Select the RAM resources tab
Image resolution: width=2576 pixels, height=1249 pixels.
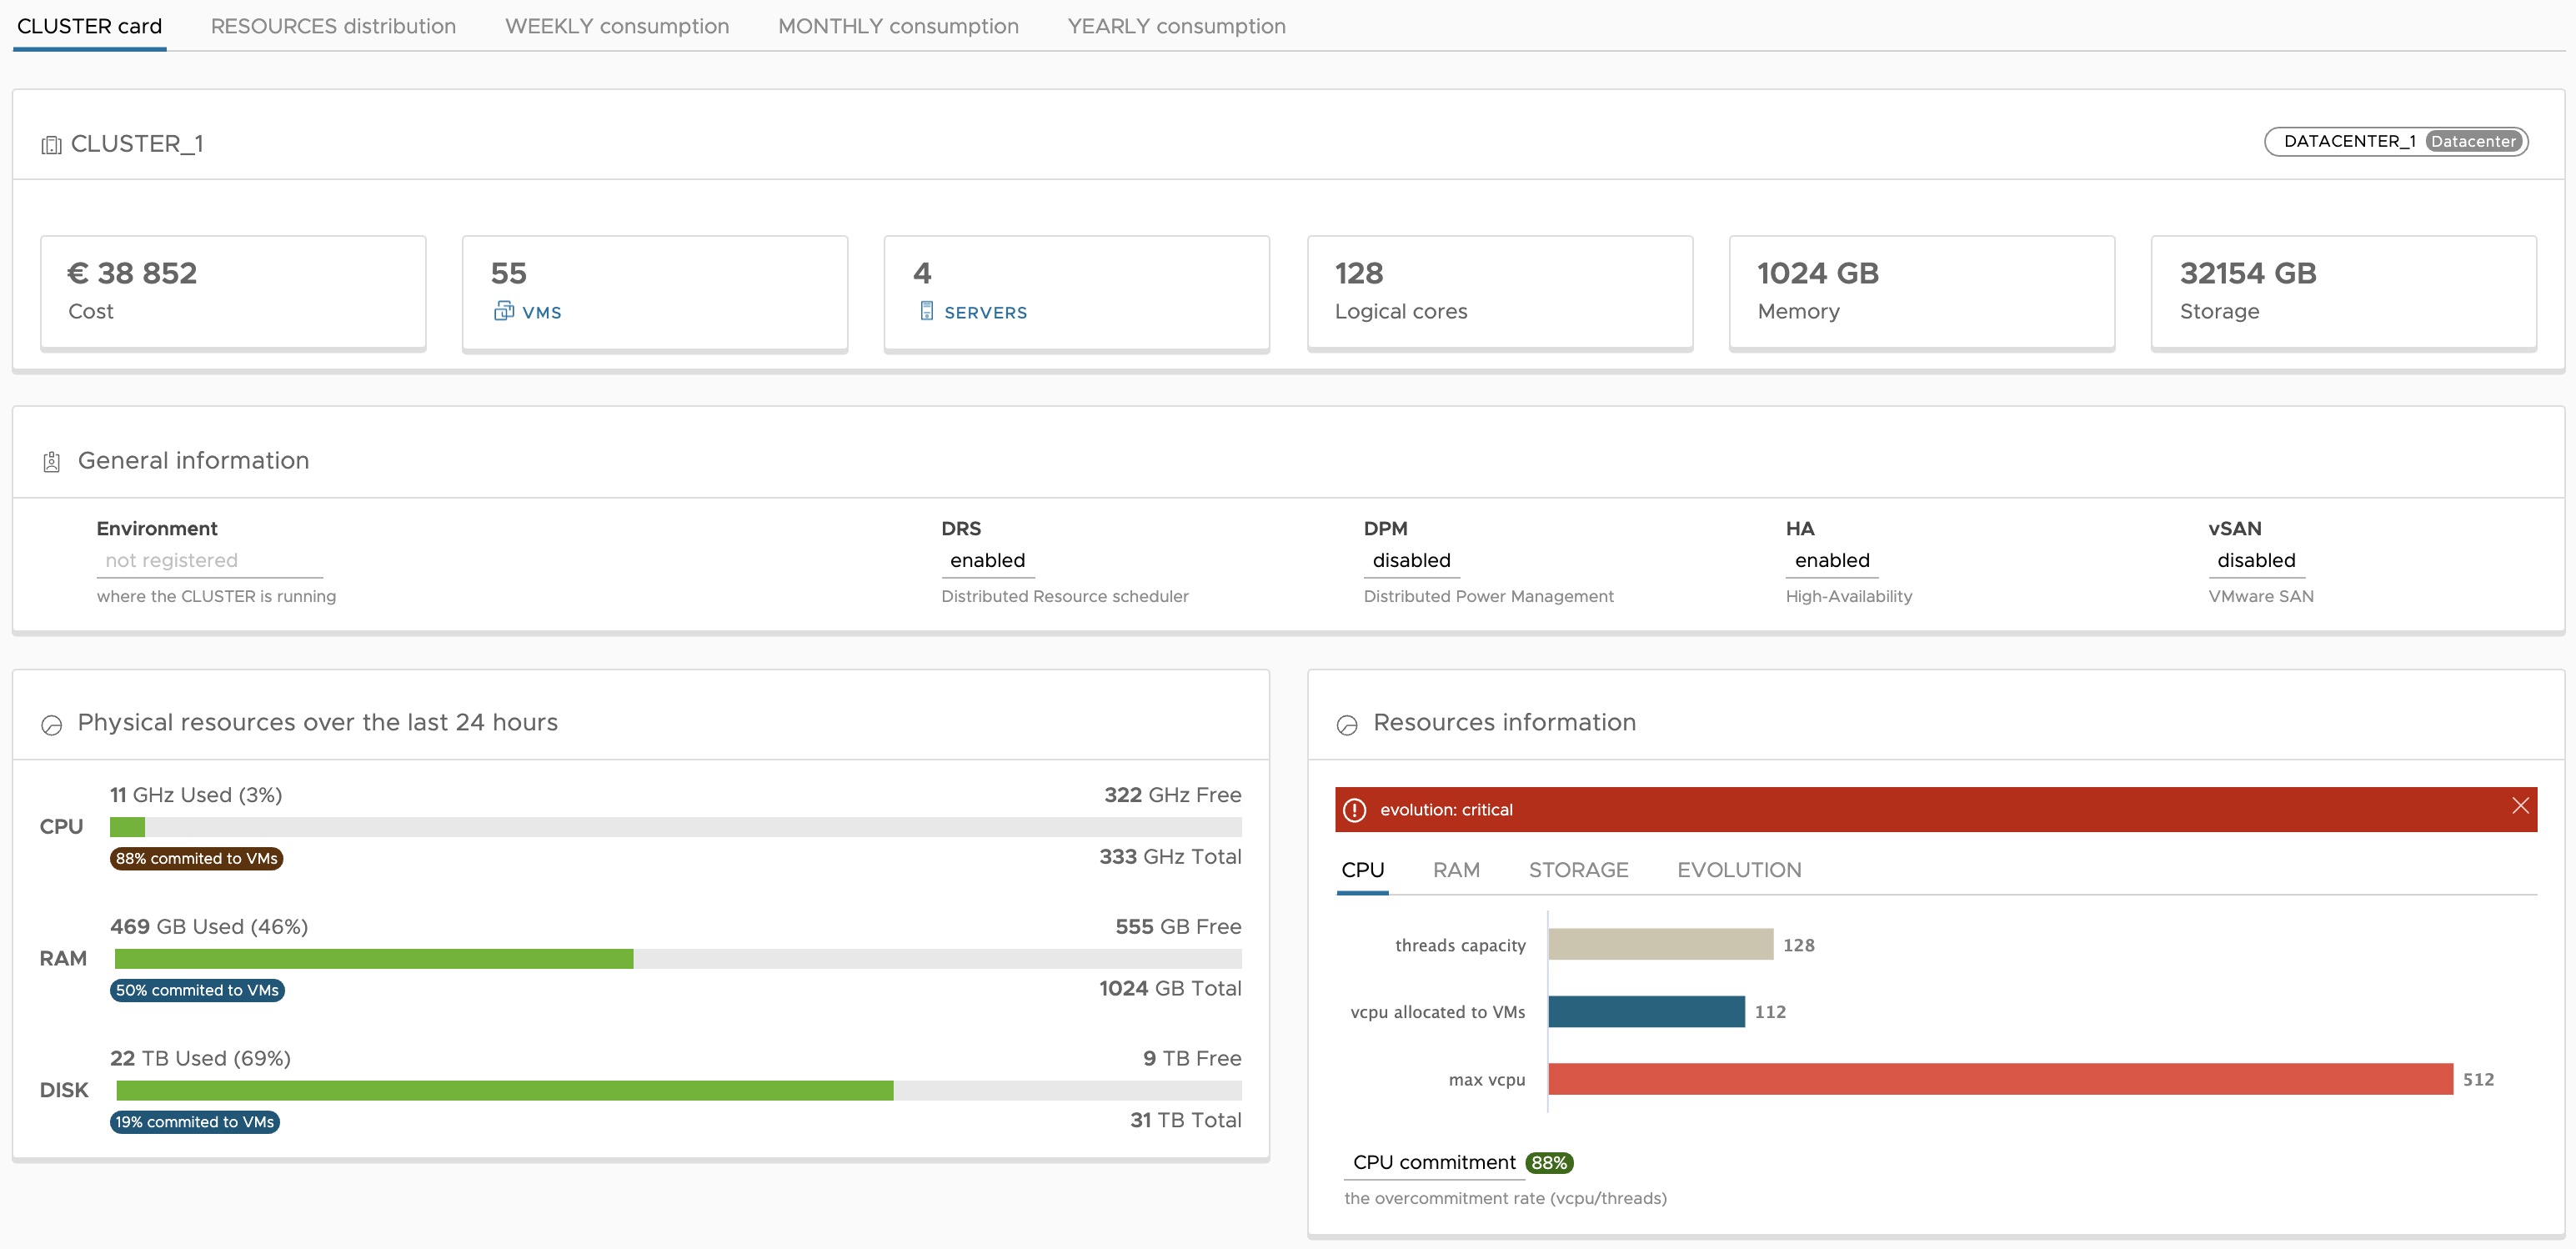(x=1456, y=870)
